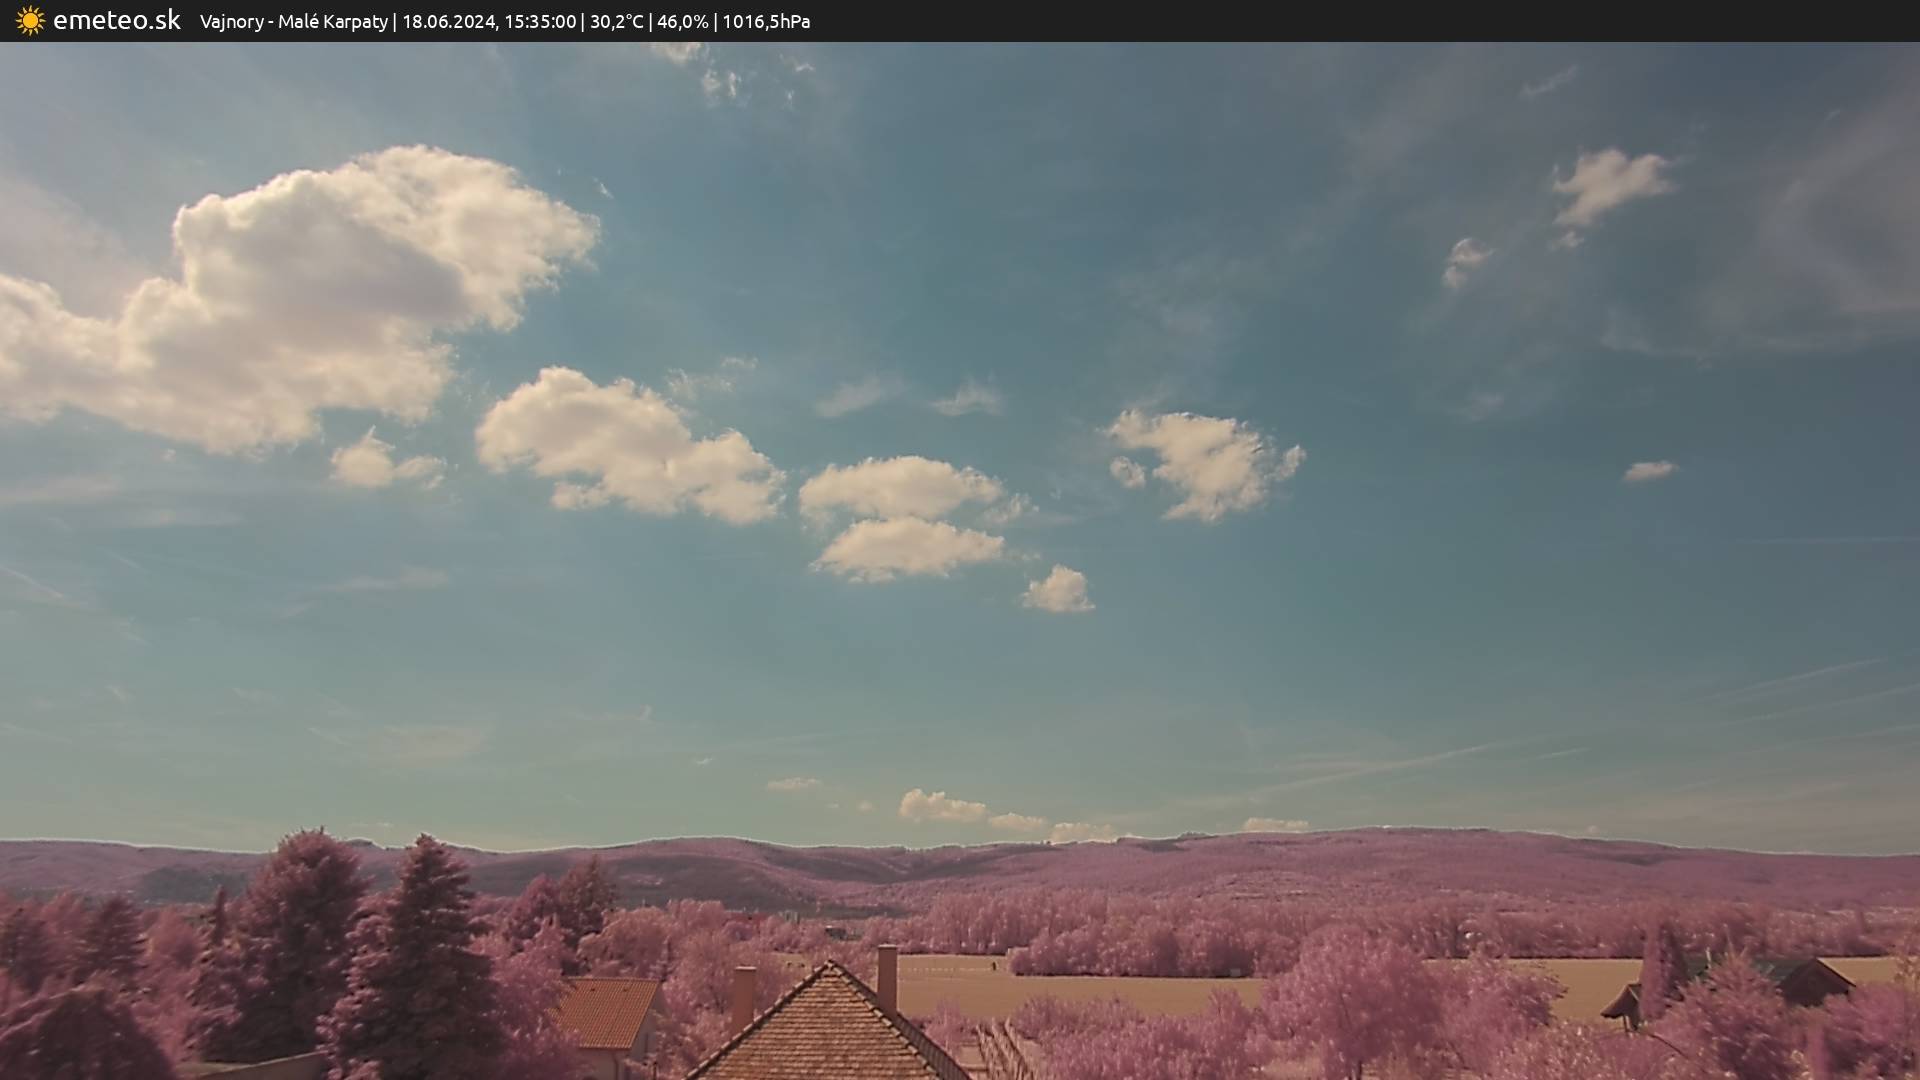
Task: Click the low clouds just above the horizon
Action: tap(940, 806)
